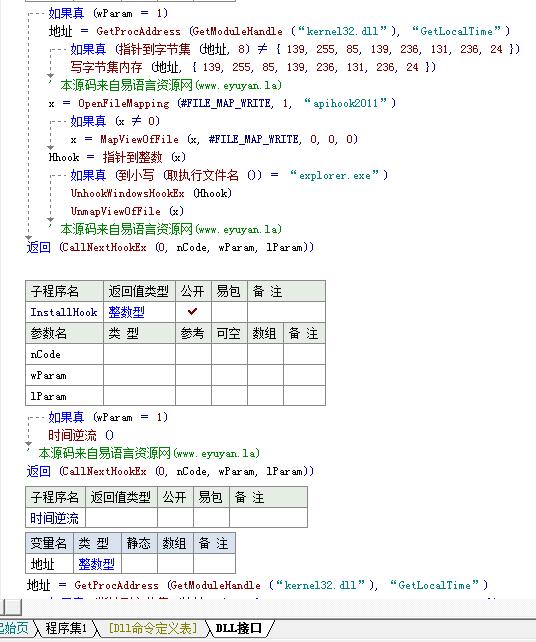Screen dimensions: 536x642
Task: Toggle the 公开 checkmark for InstallHook
Action: coord(193,312)
